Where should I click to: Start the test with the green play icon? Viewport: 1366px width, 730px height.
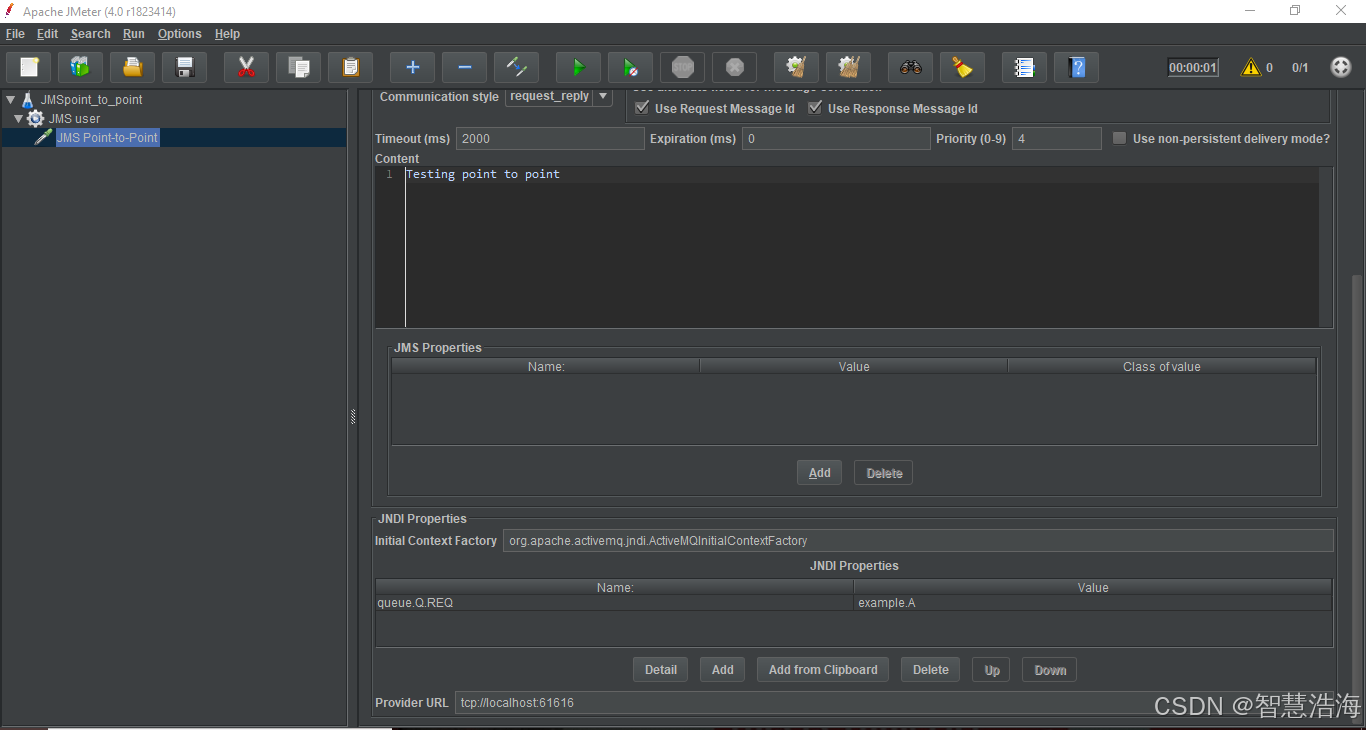point(578,67)
